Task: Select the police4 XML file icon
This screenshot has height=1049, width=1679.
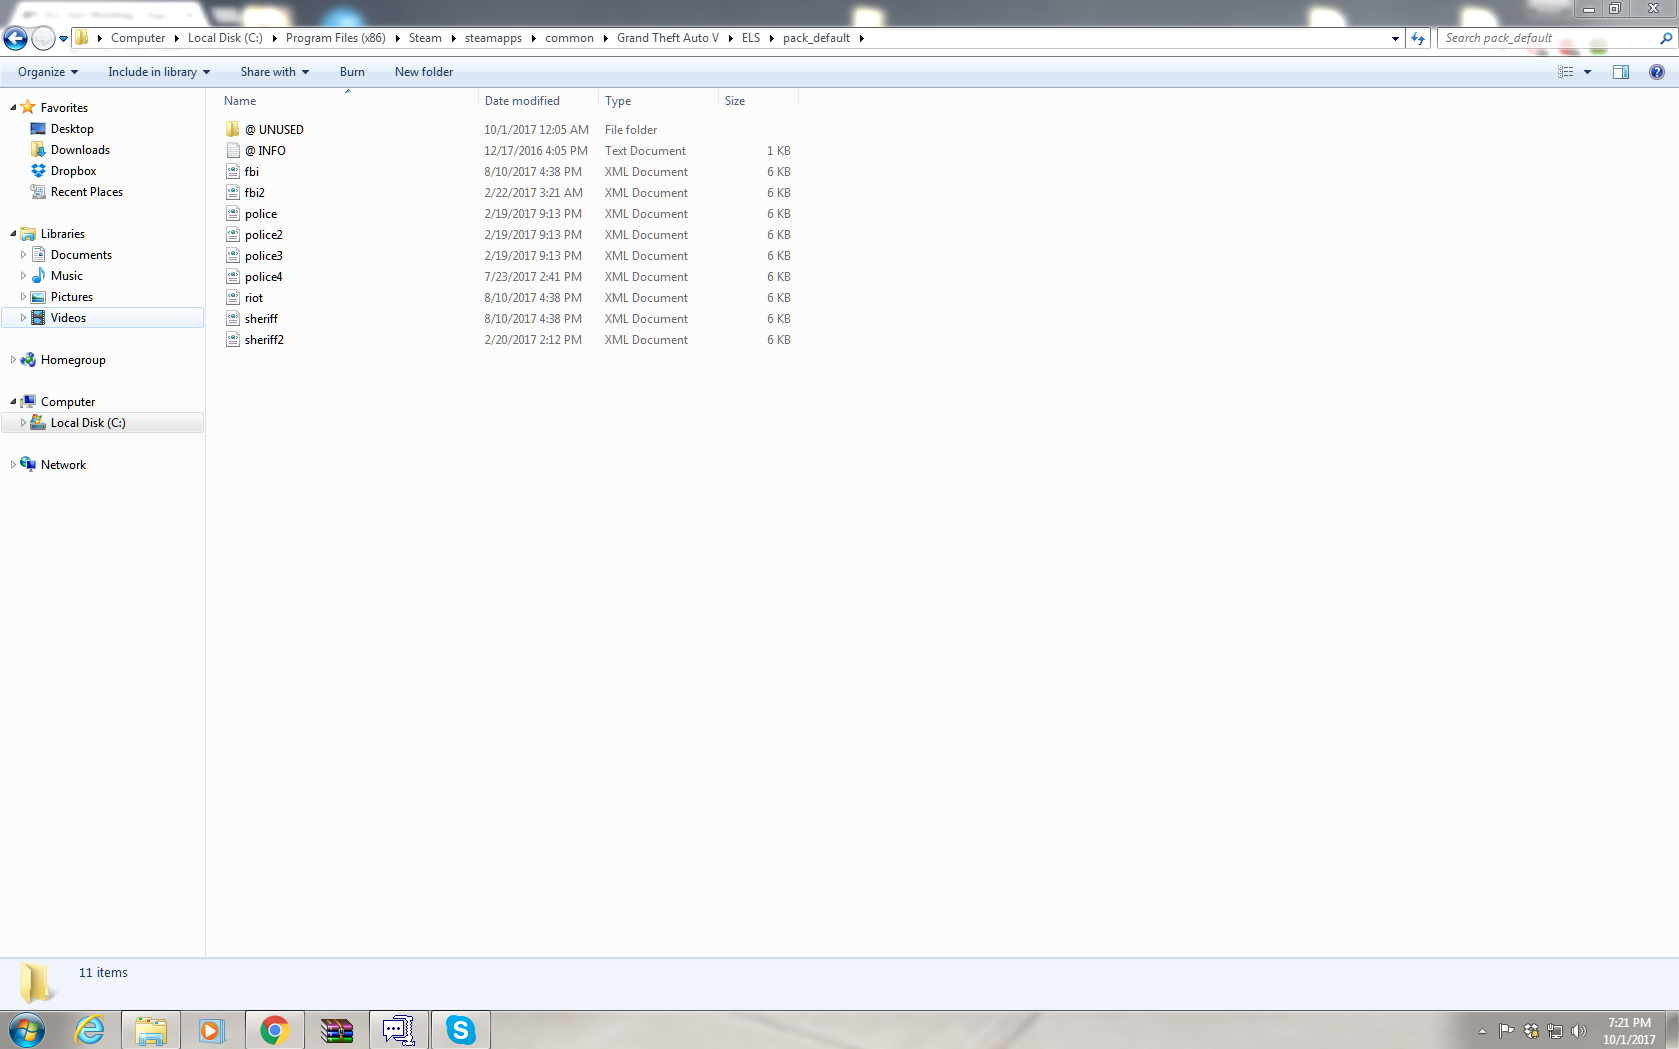Action: click(x=233, y=277)
